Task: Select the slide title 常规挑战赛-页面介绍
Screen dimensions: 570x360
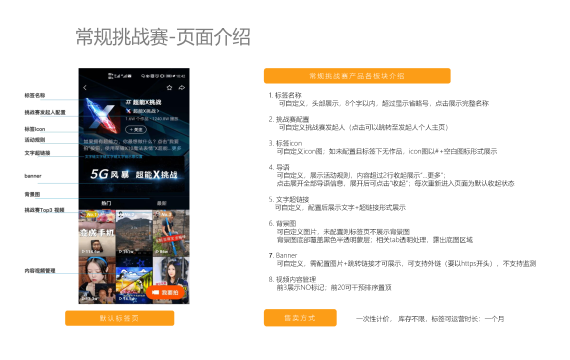Action: coord(163,37)
